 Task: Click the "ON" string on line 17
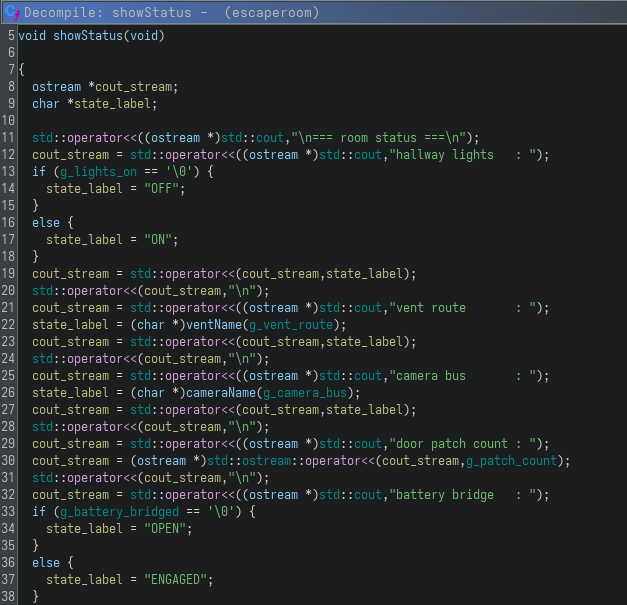[x=158, y=240]
